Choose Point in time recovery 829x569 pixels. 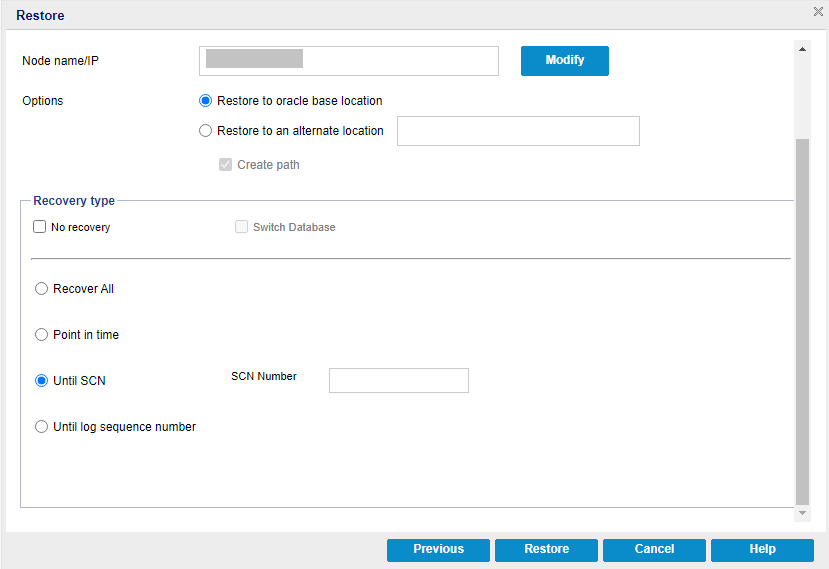pos(42,335)
